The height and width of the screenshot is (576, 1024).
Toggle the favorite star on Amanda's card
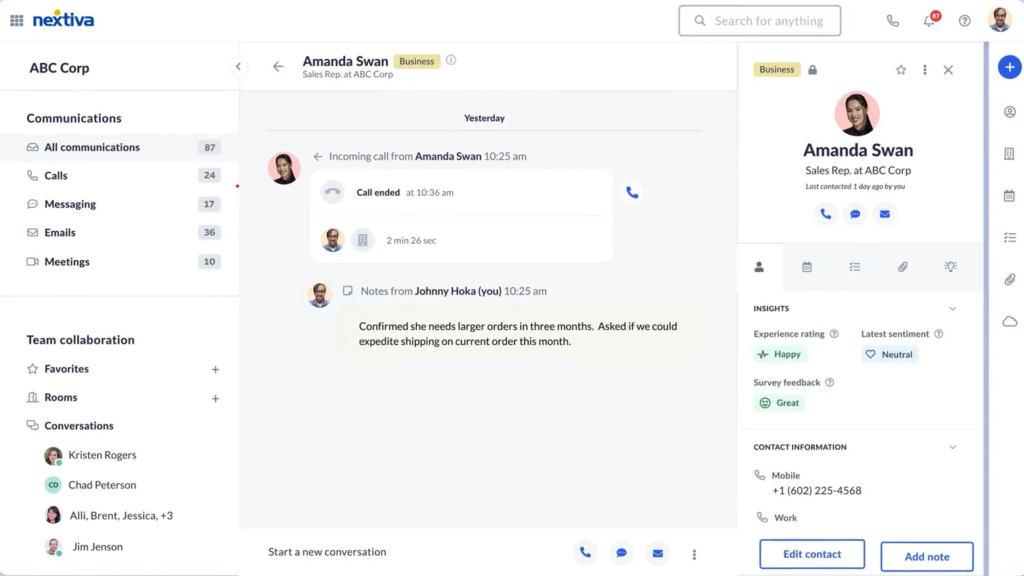tap(900, 70)
